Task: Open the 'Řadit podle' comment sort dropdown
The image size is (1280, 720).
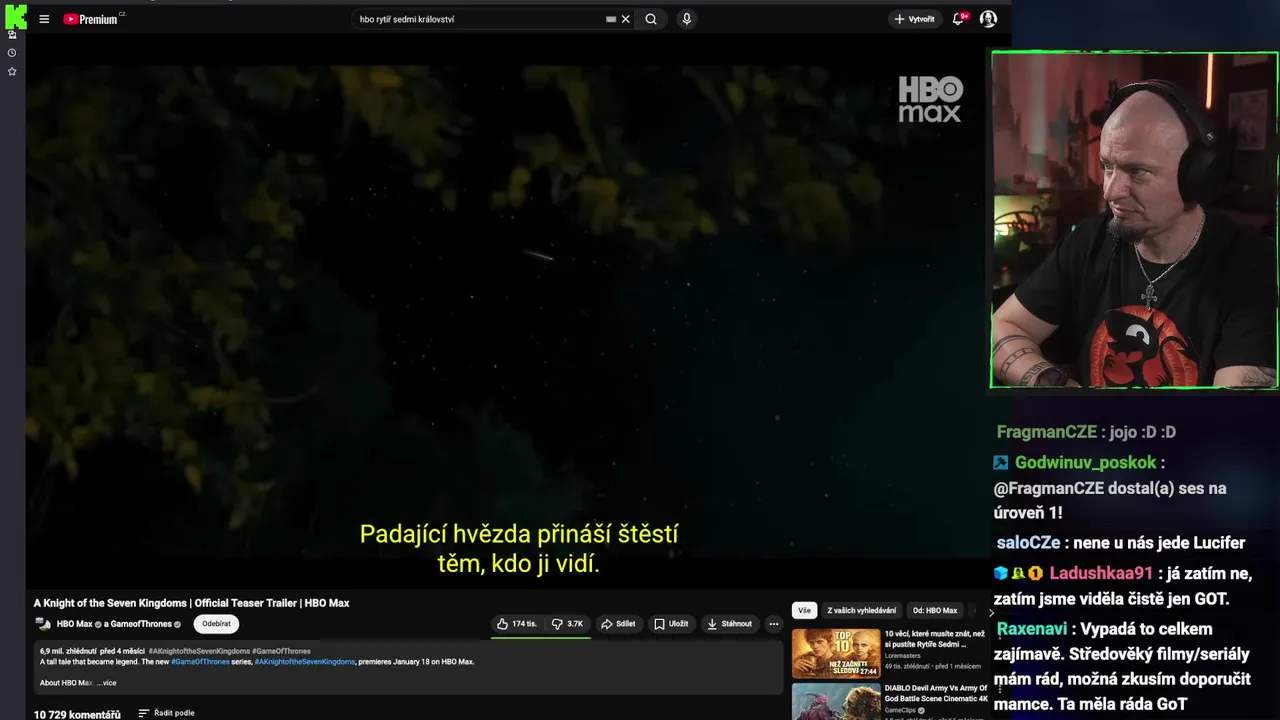Action: click(x=166, y=713)
